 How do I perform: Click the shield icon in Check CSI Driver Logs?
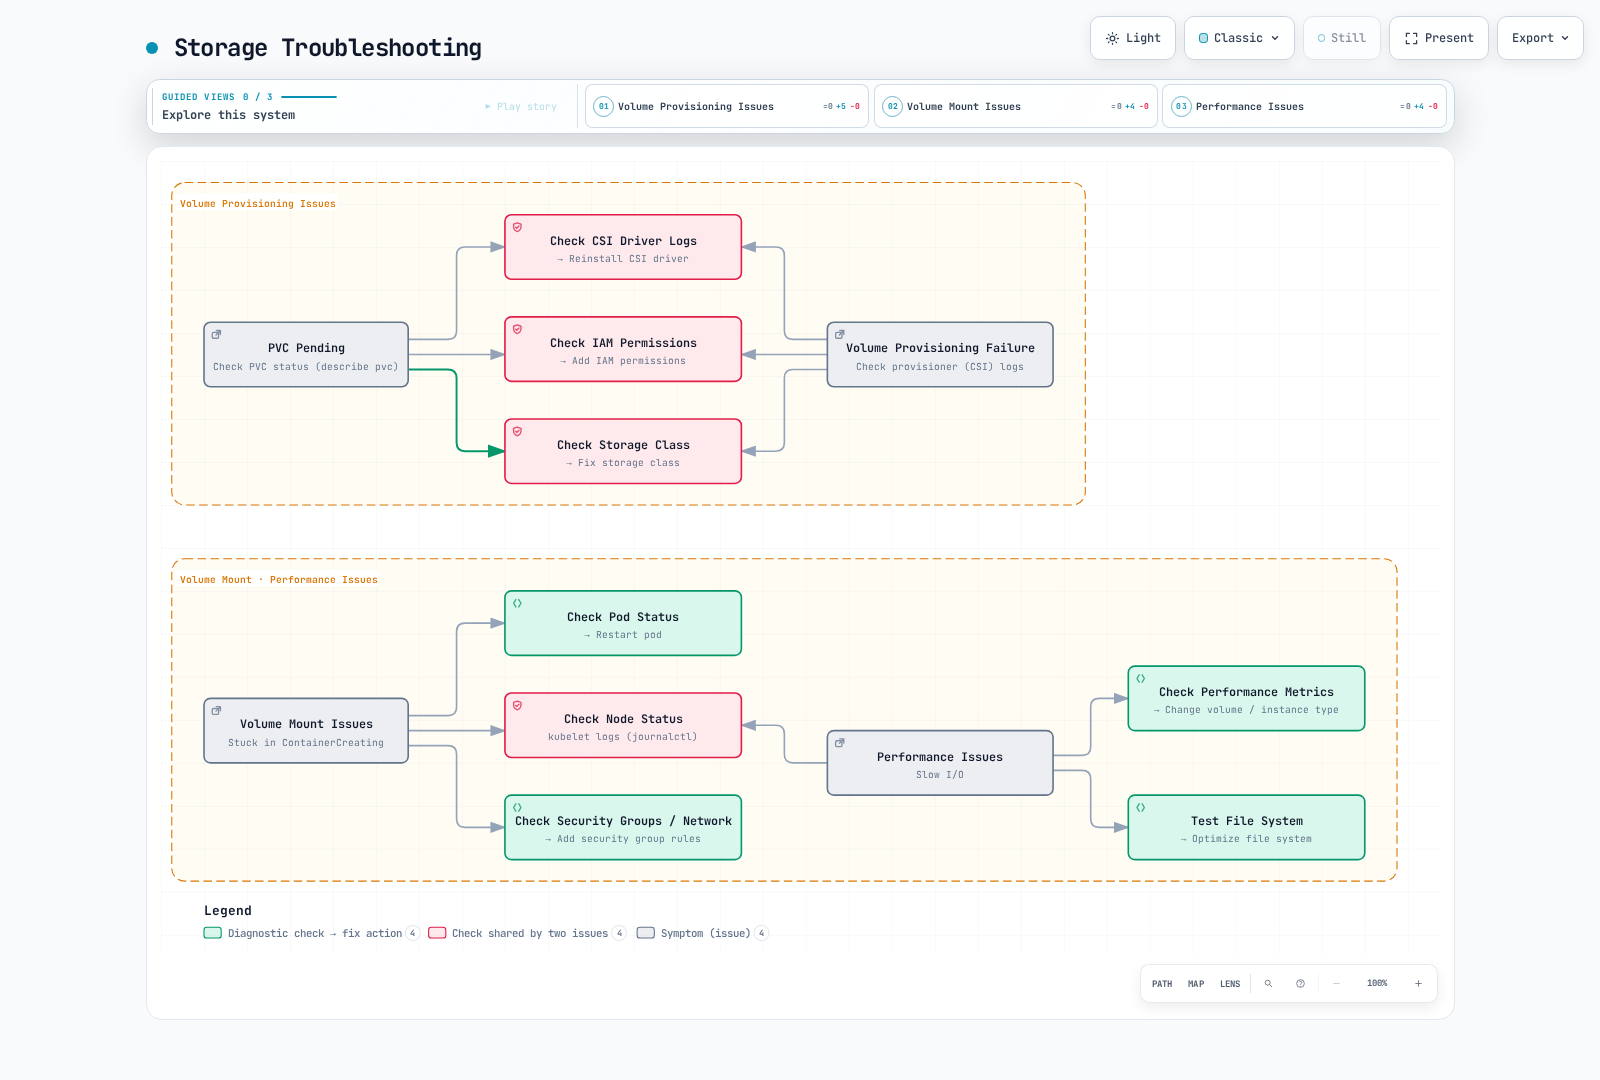pos(517,227)
